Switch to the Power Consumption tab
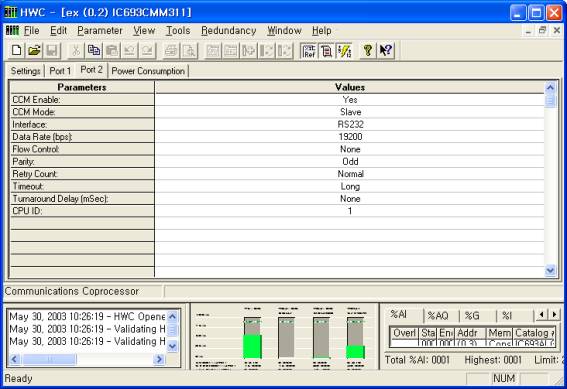This screenshot has width=567, height=389. pos(148,71)
